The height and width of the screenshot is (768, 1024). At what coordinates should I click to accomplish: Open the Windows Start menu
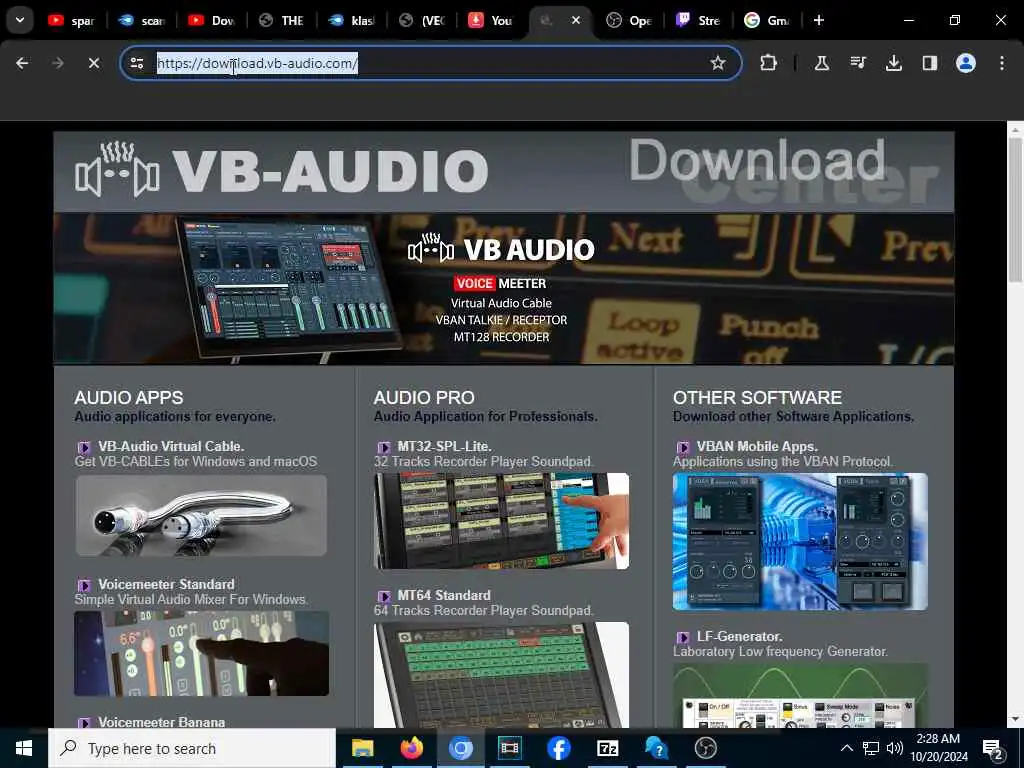point(24,748)
